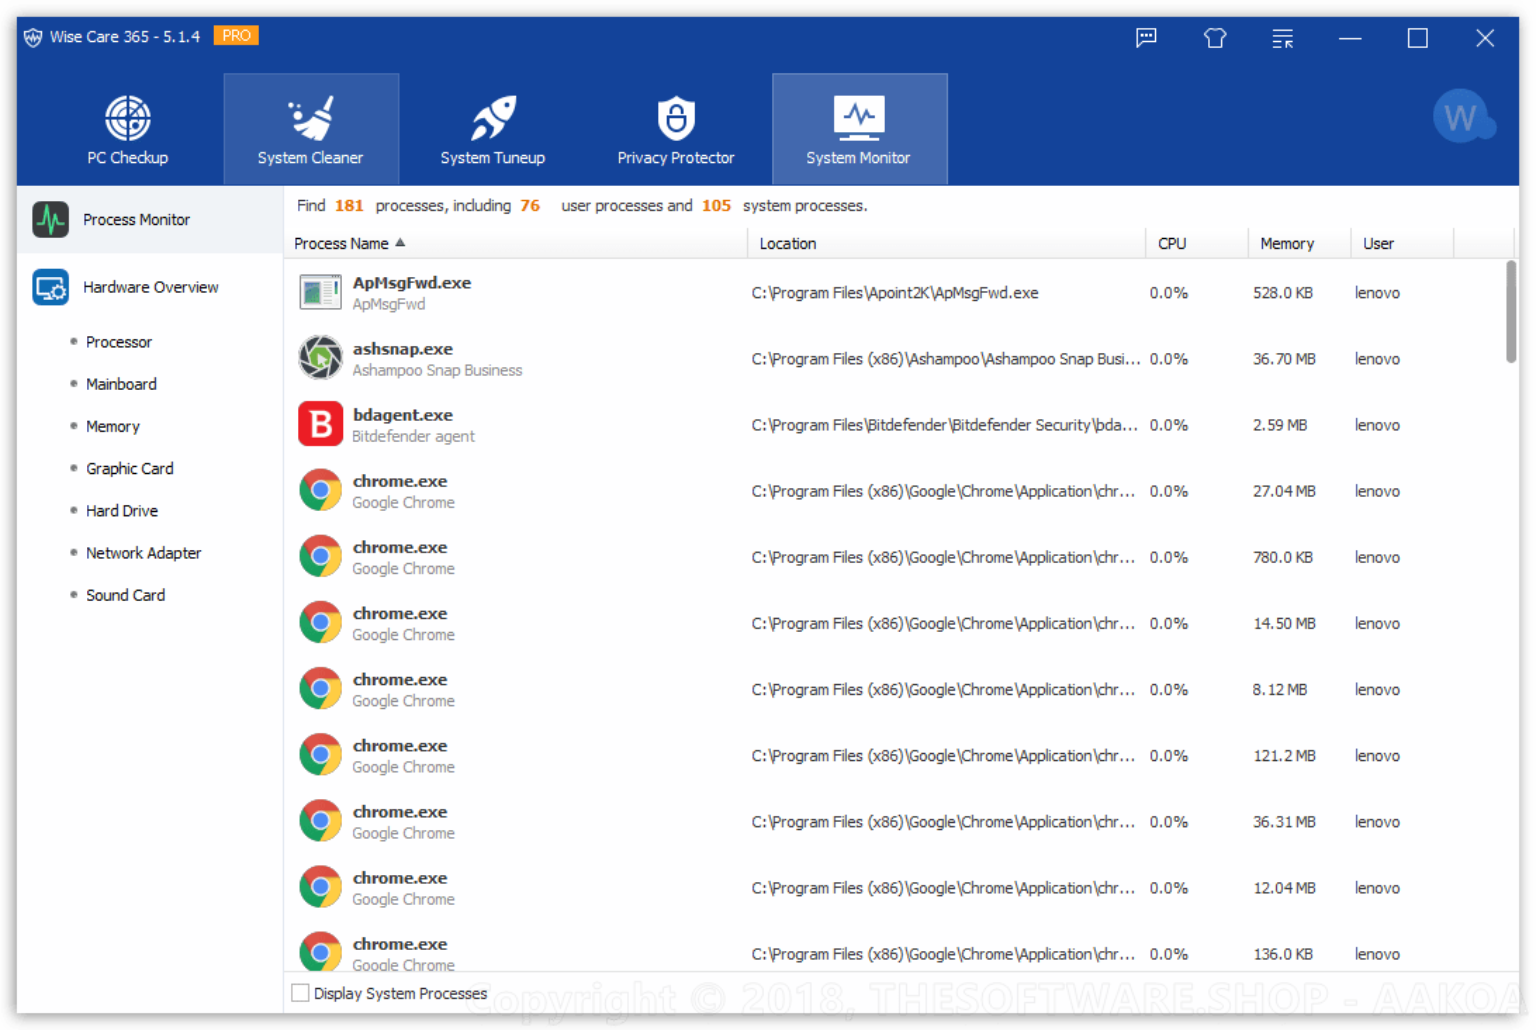Viewport: 1536px width, 1030px height.
Task: Click the Apoint2K ApMsgFwd.exe location path
Action: 895,293
